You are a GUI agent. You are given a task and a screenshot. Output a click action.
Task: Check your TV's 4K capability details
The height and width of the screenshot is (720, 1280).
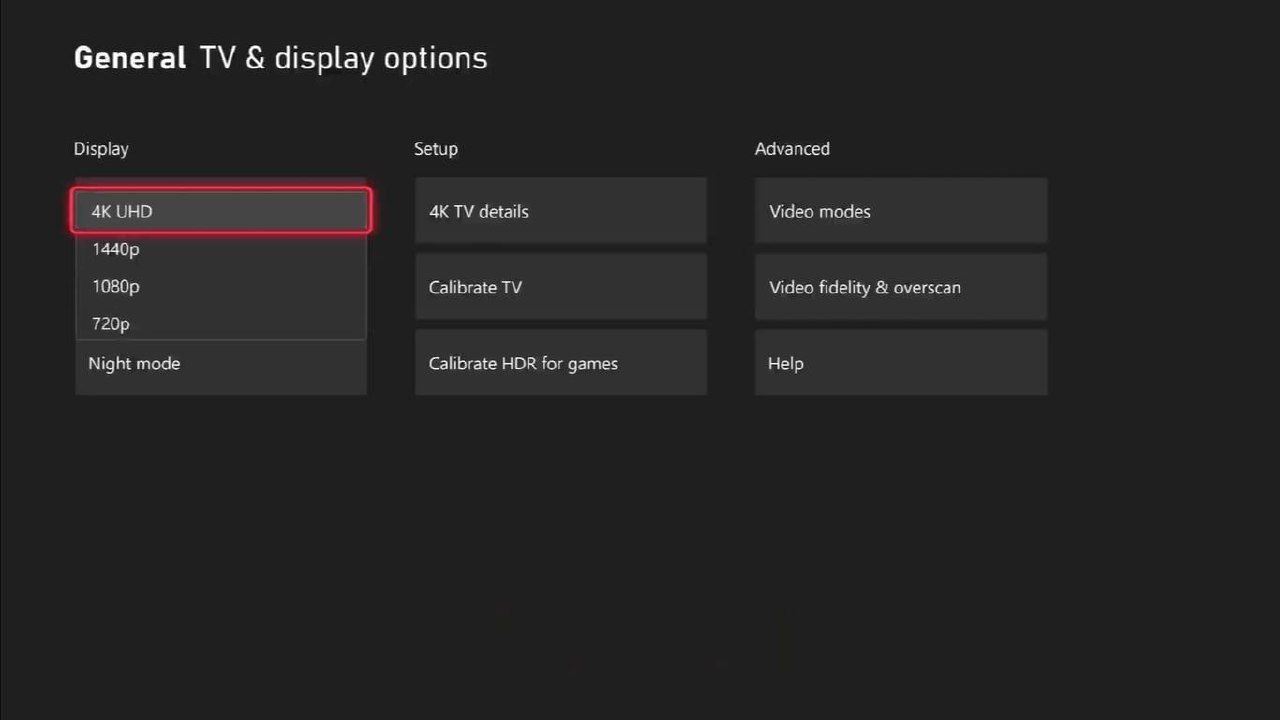click(x=560, y=211)
